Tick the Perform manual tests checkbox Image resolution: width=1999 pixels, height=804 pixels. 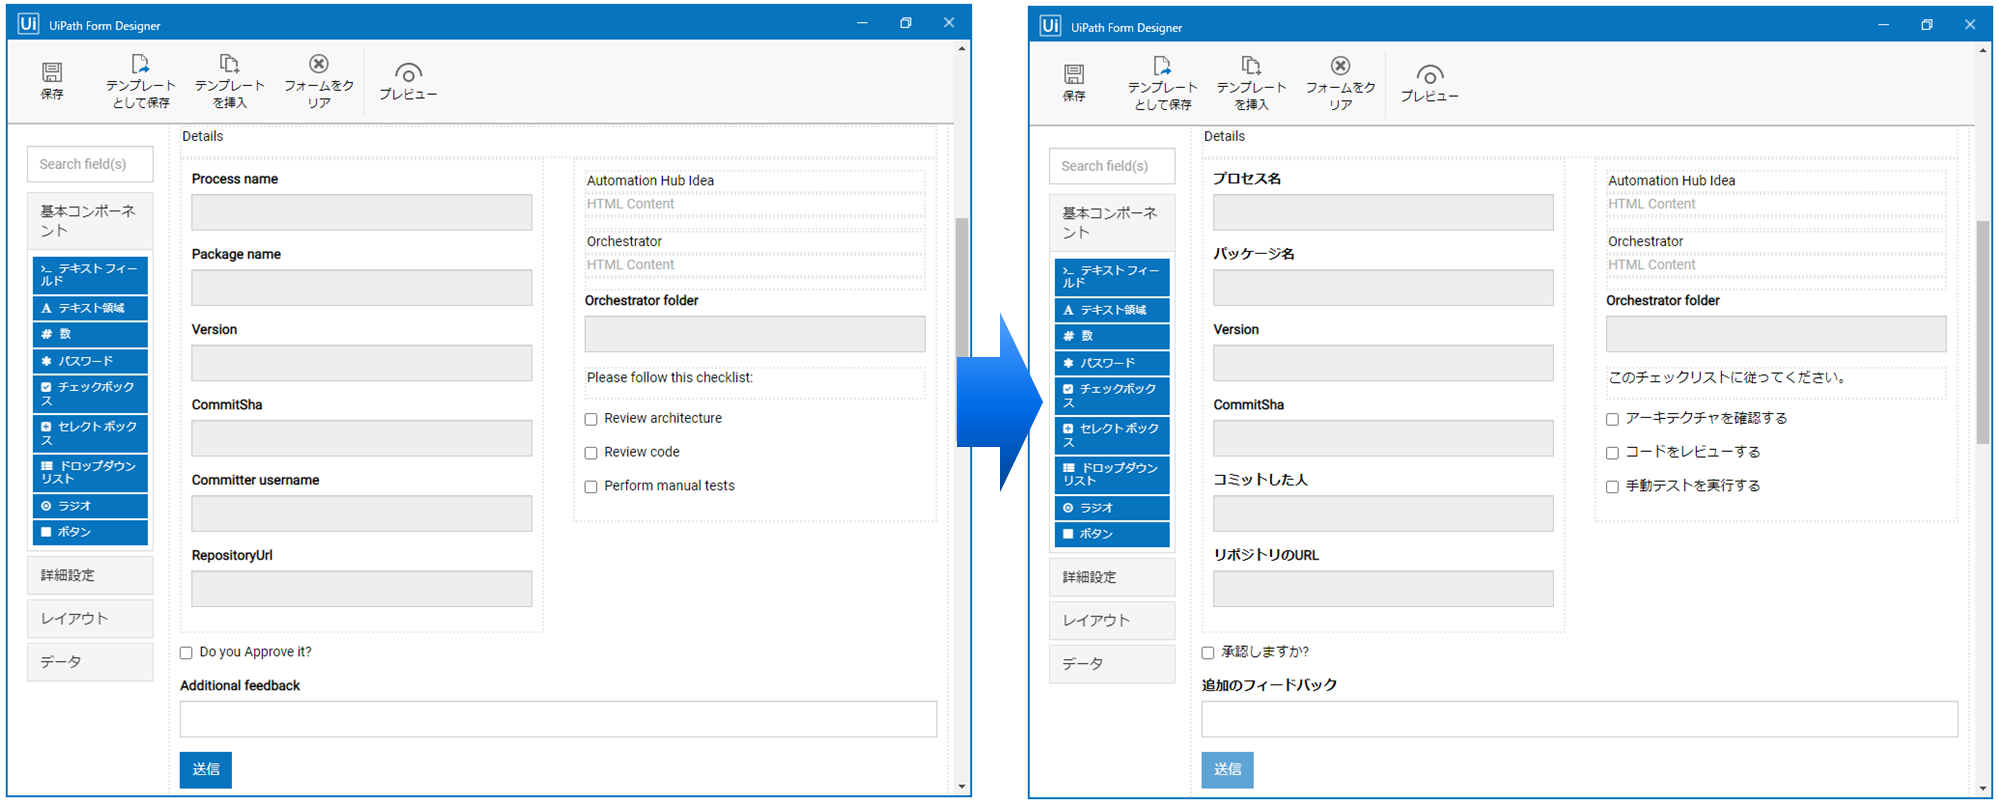591,487
